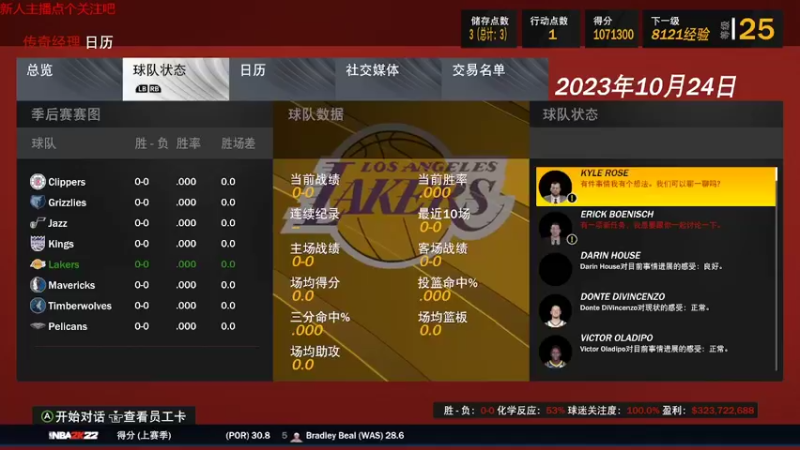The height and width of the screenshot is (450, 800).
Task: Click alert badge on Kyle Rose portrait
Action: pyautogui.click(x=571, y=198)
